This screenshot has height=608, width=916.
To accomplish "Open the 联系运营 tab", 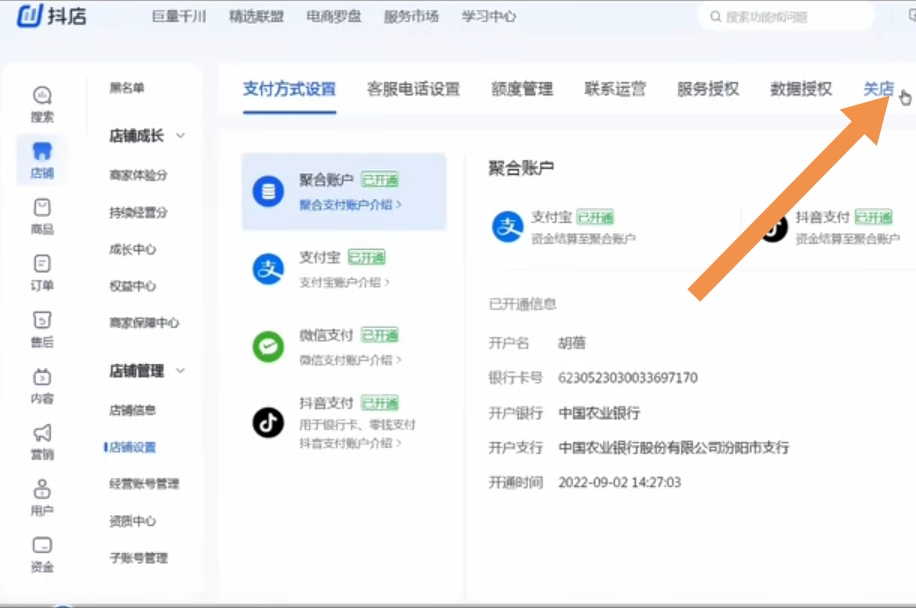I will pyautogui.click(x=615, y=89).
